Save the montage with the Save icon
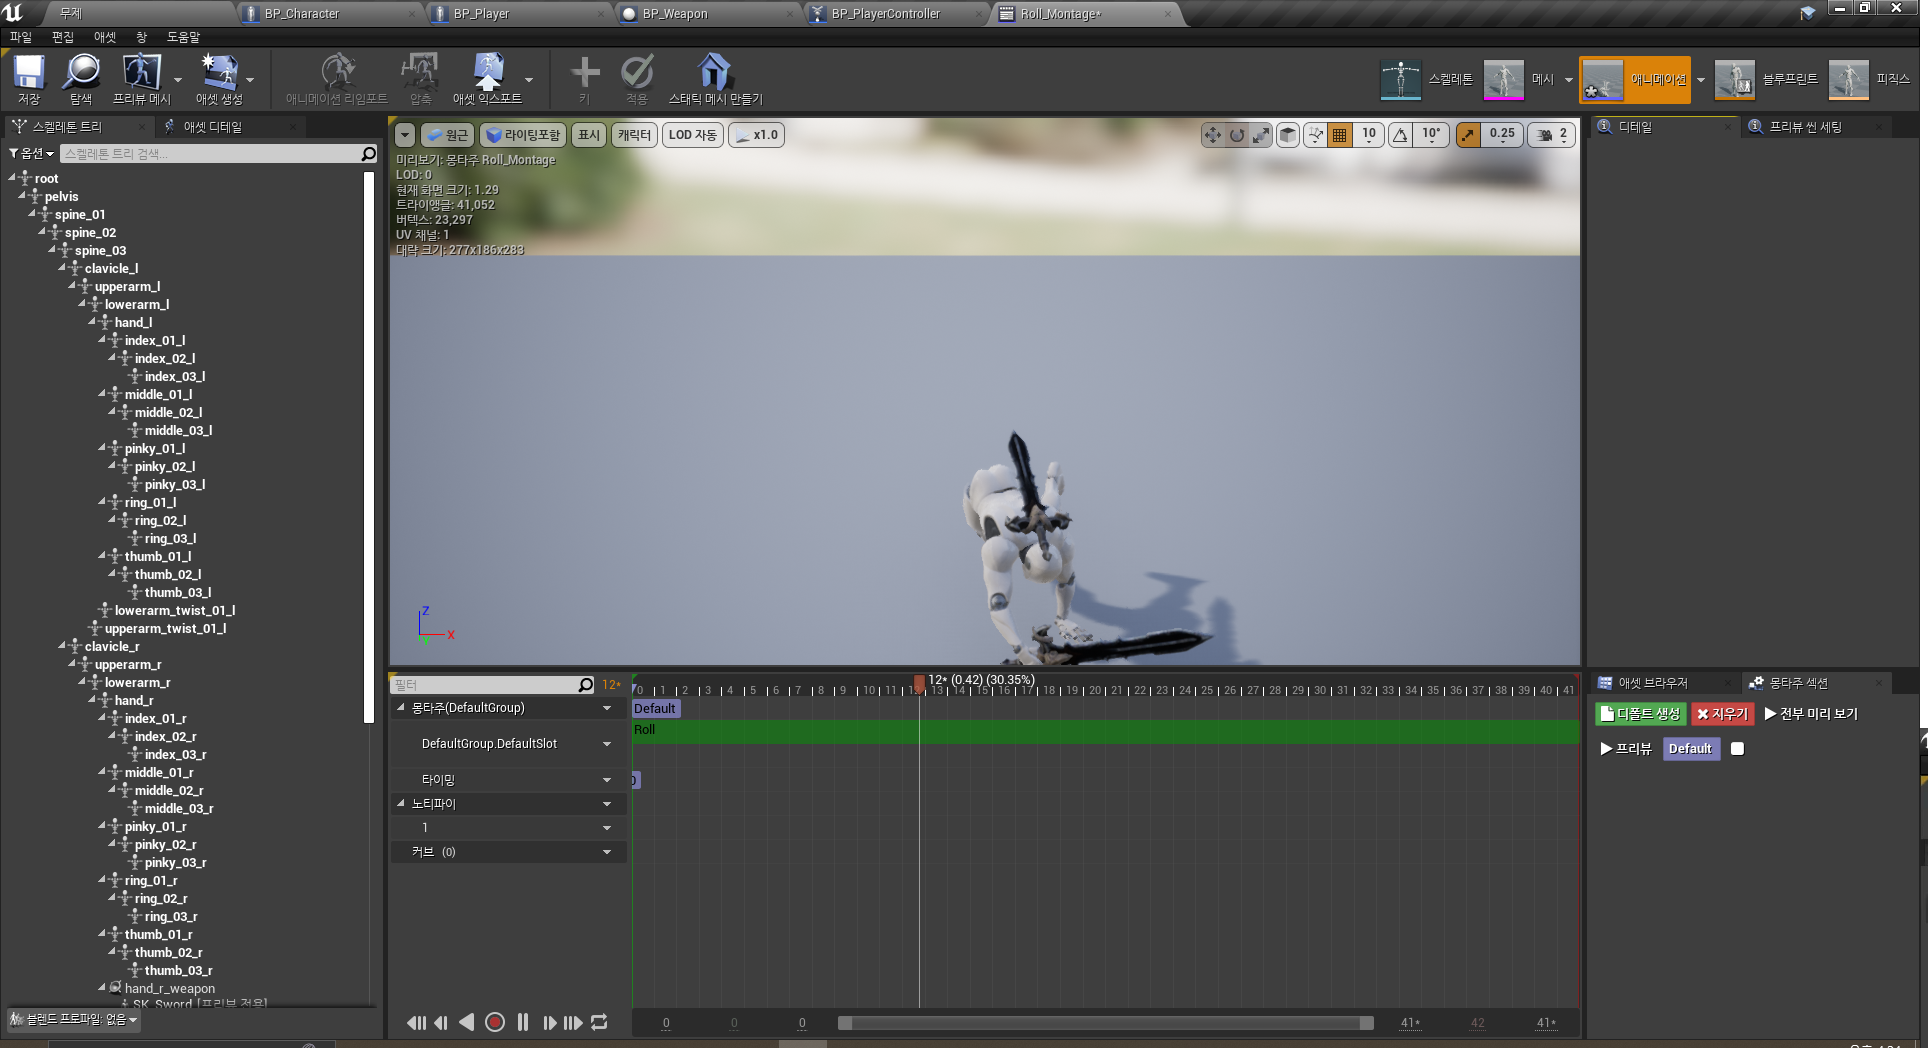Screen dimensions: 1928x1048 (29, 78)
